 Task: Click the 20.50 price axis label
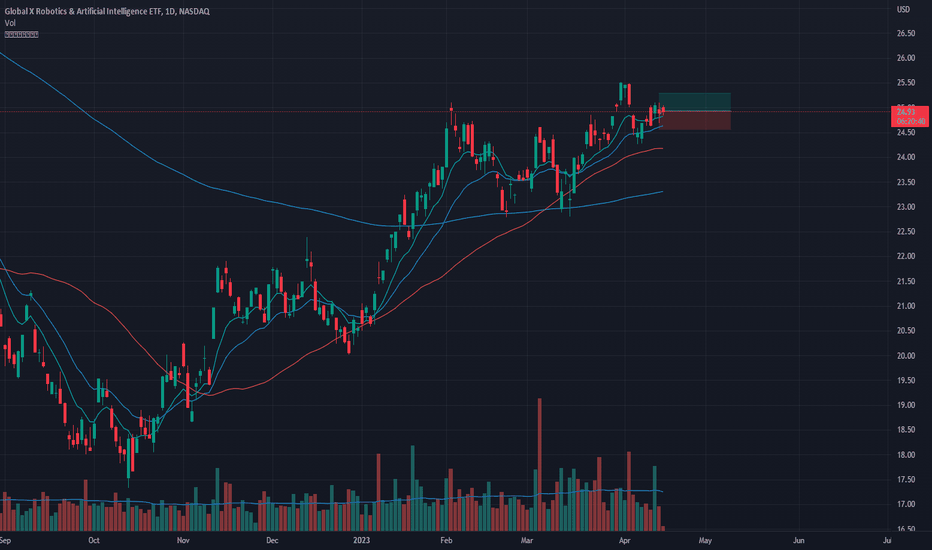906,331
